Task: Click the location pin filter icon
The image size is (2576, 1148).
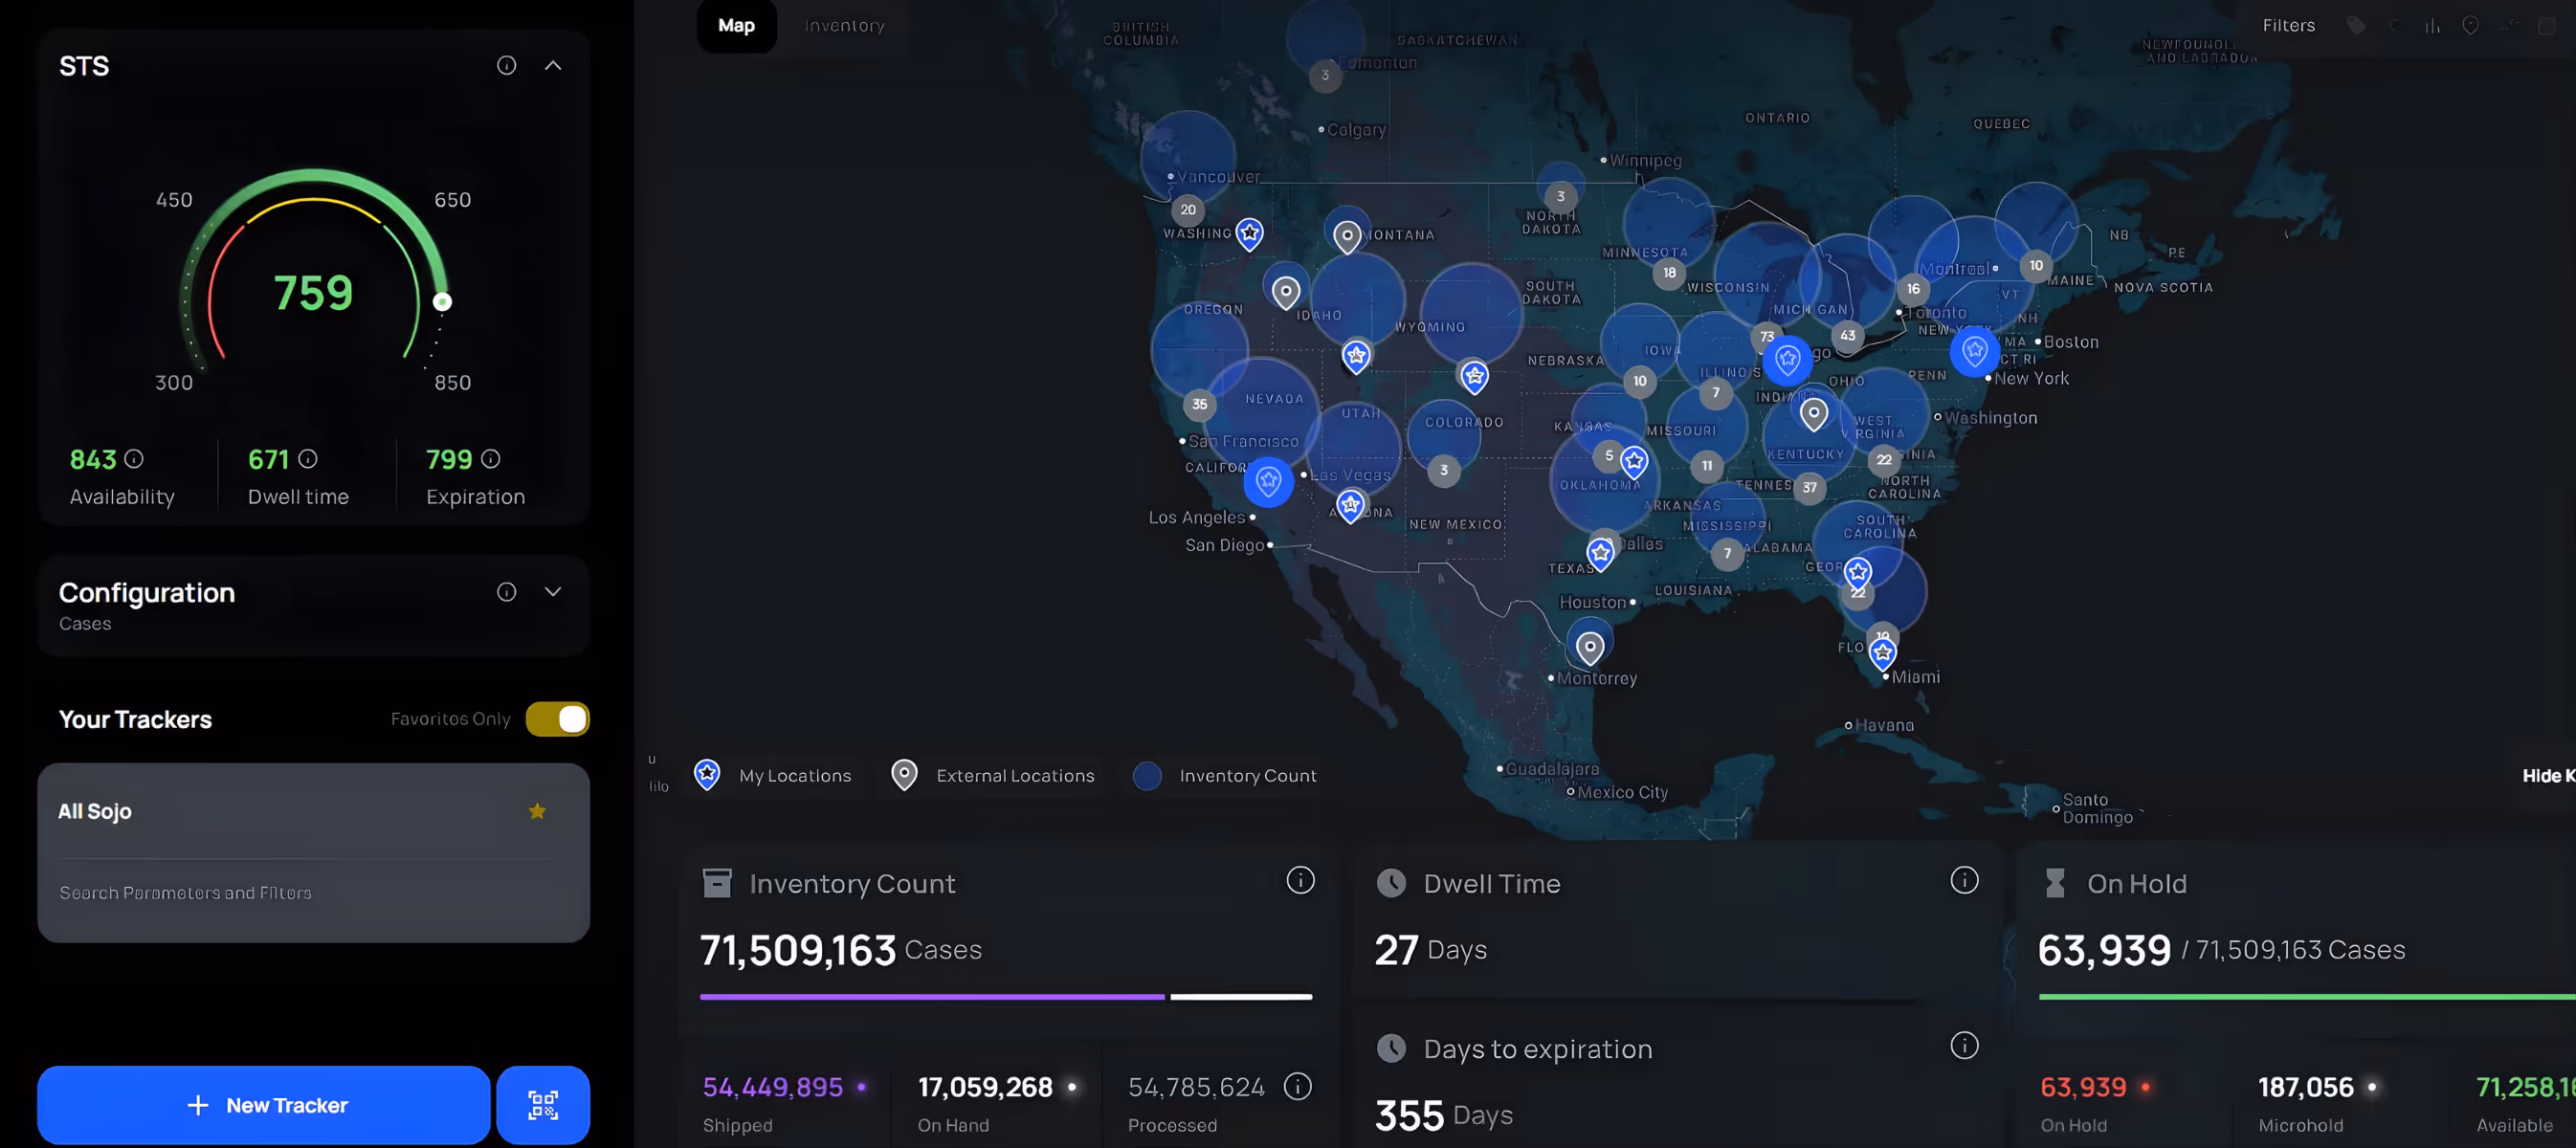Action: (2470, 26)
